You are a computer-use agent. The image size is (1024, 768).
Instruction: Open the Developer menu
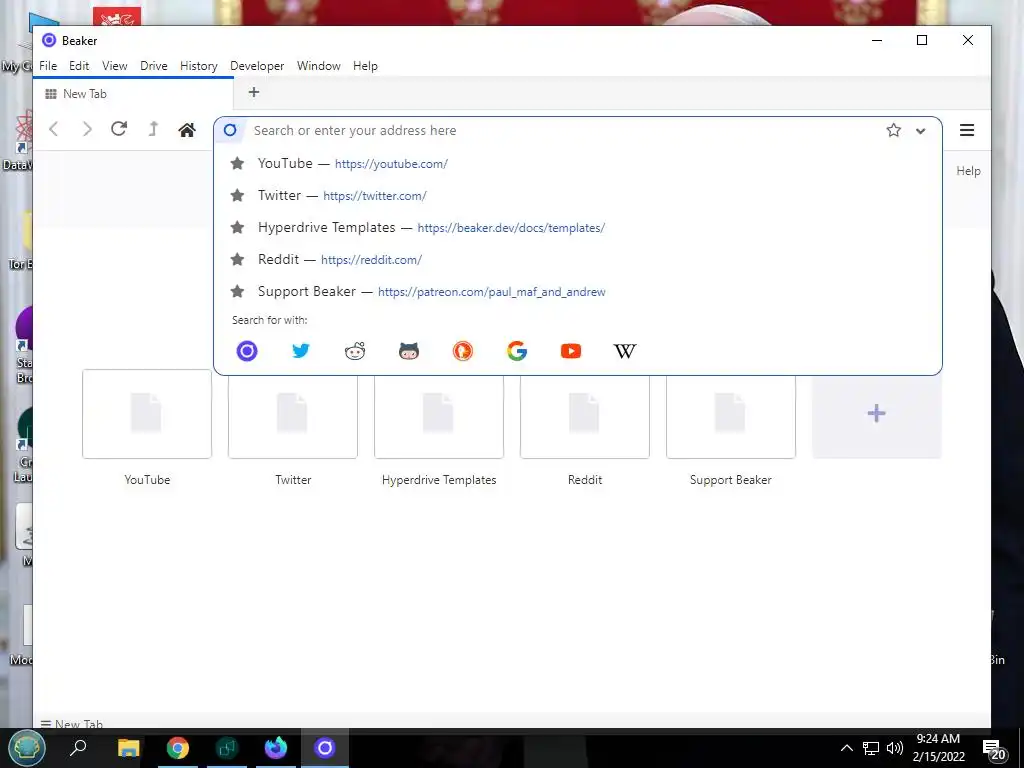click(x=257, y=66)
